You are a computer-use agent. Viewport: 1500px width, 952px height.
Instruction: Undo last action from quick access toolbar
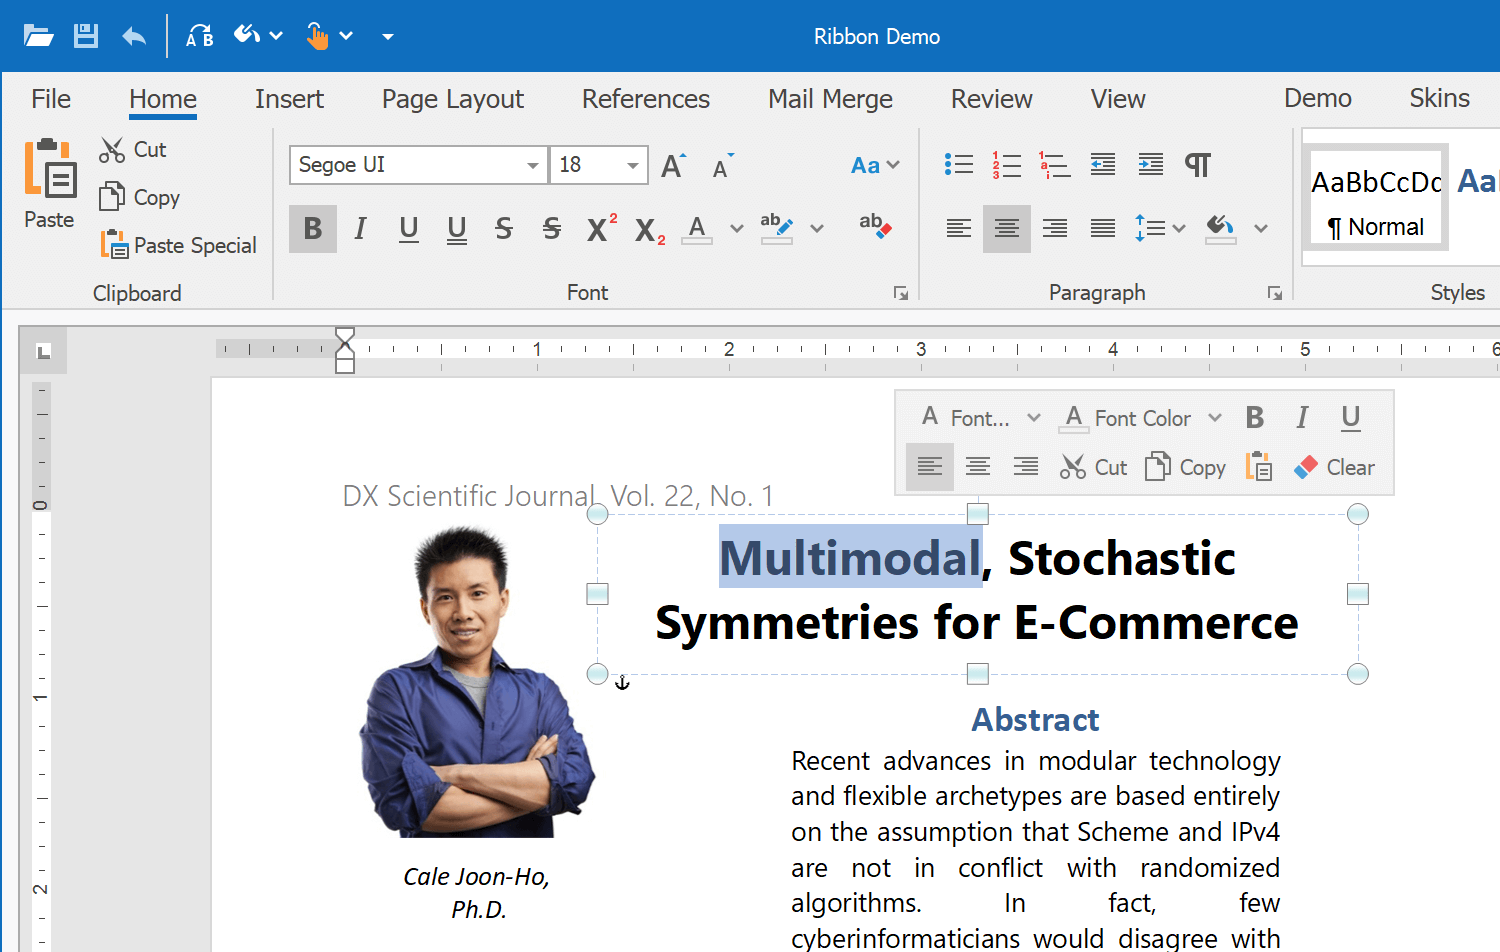[133, 35]
